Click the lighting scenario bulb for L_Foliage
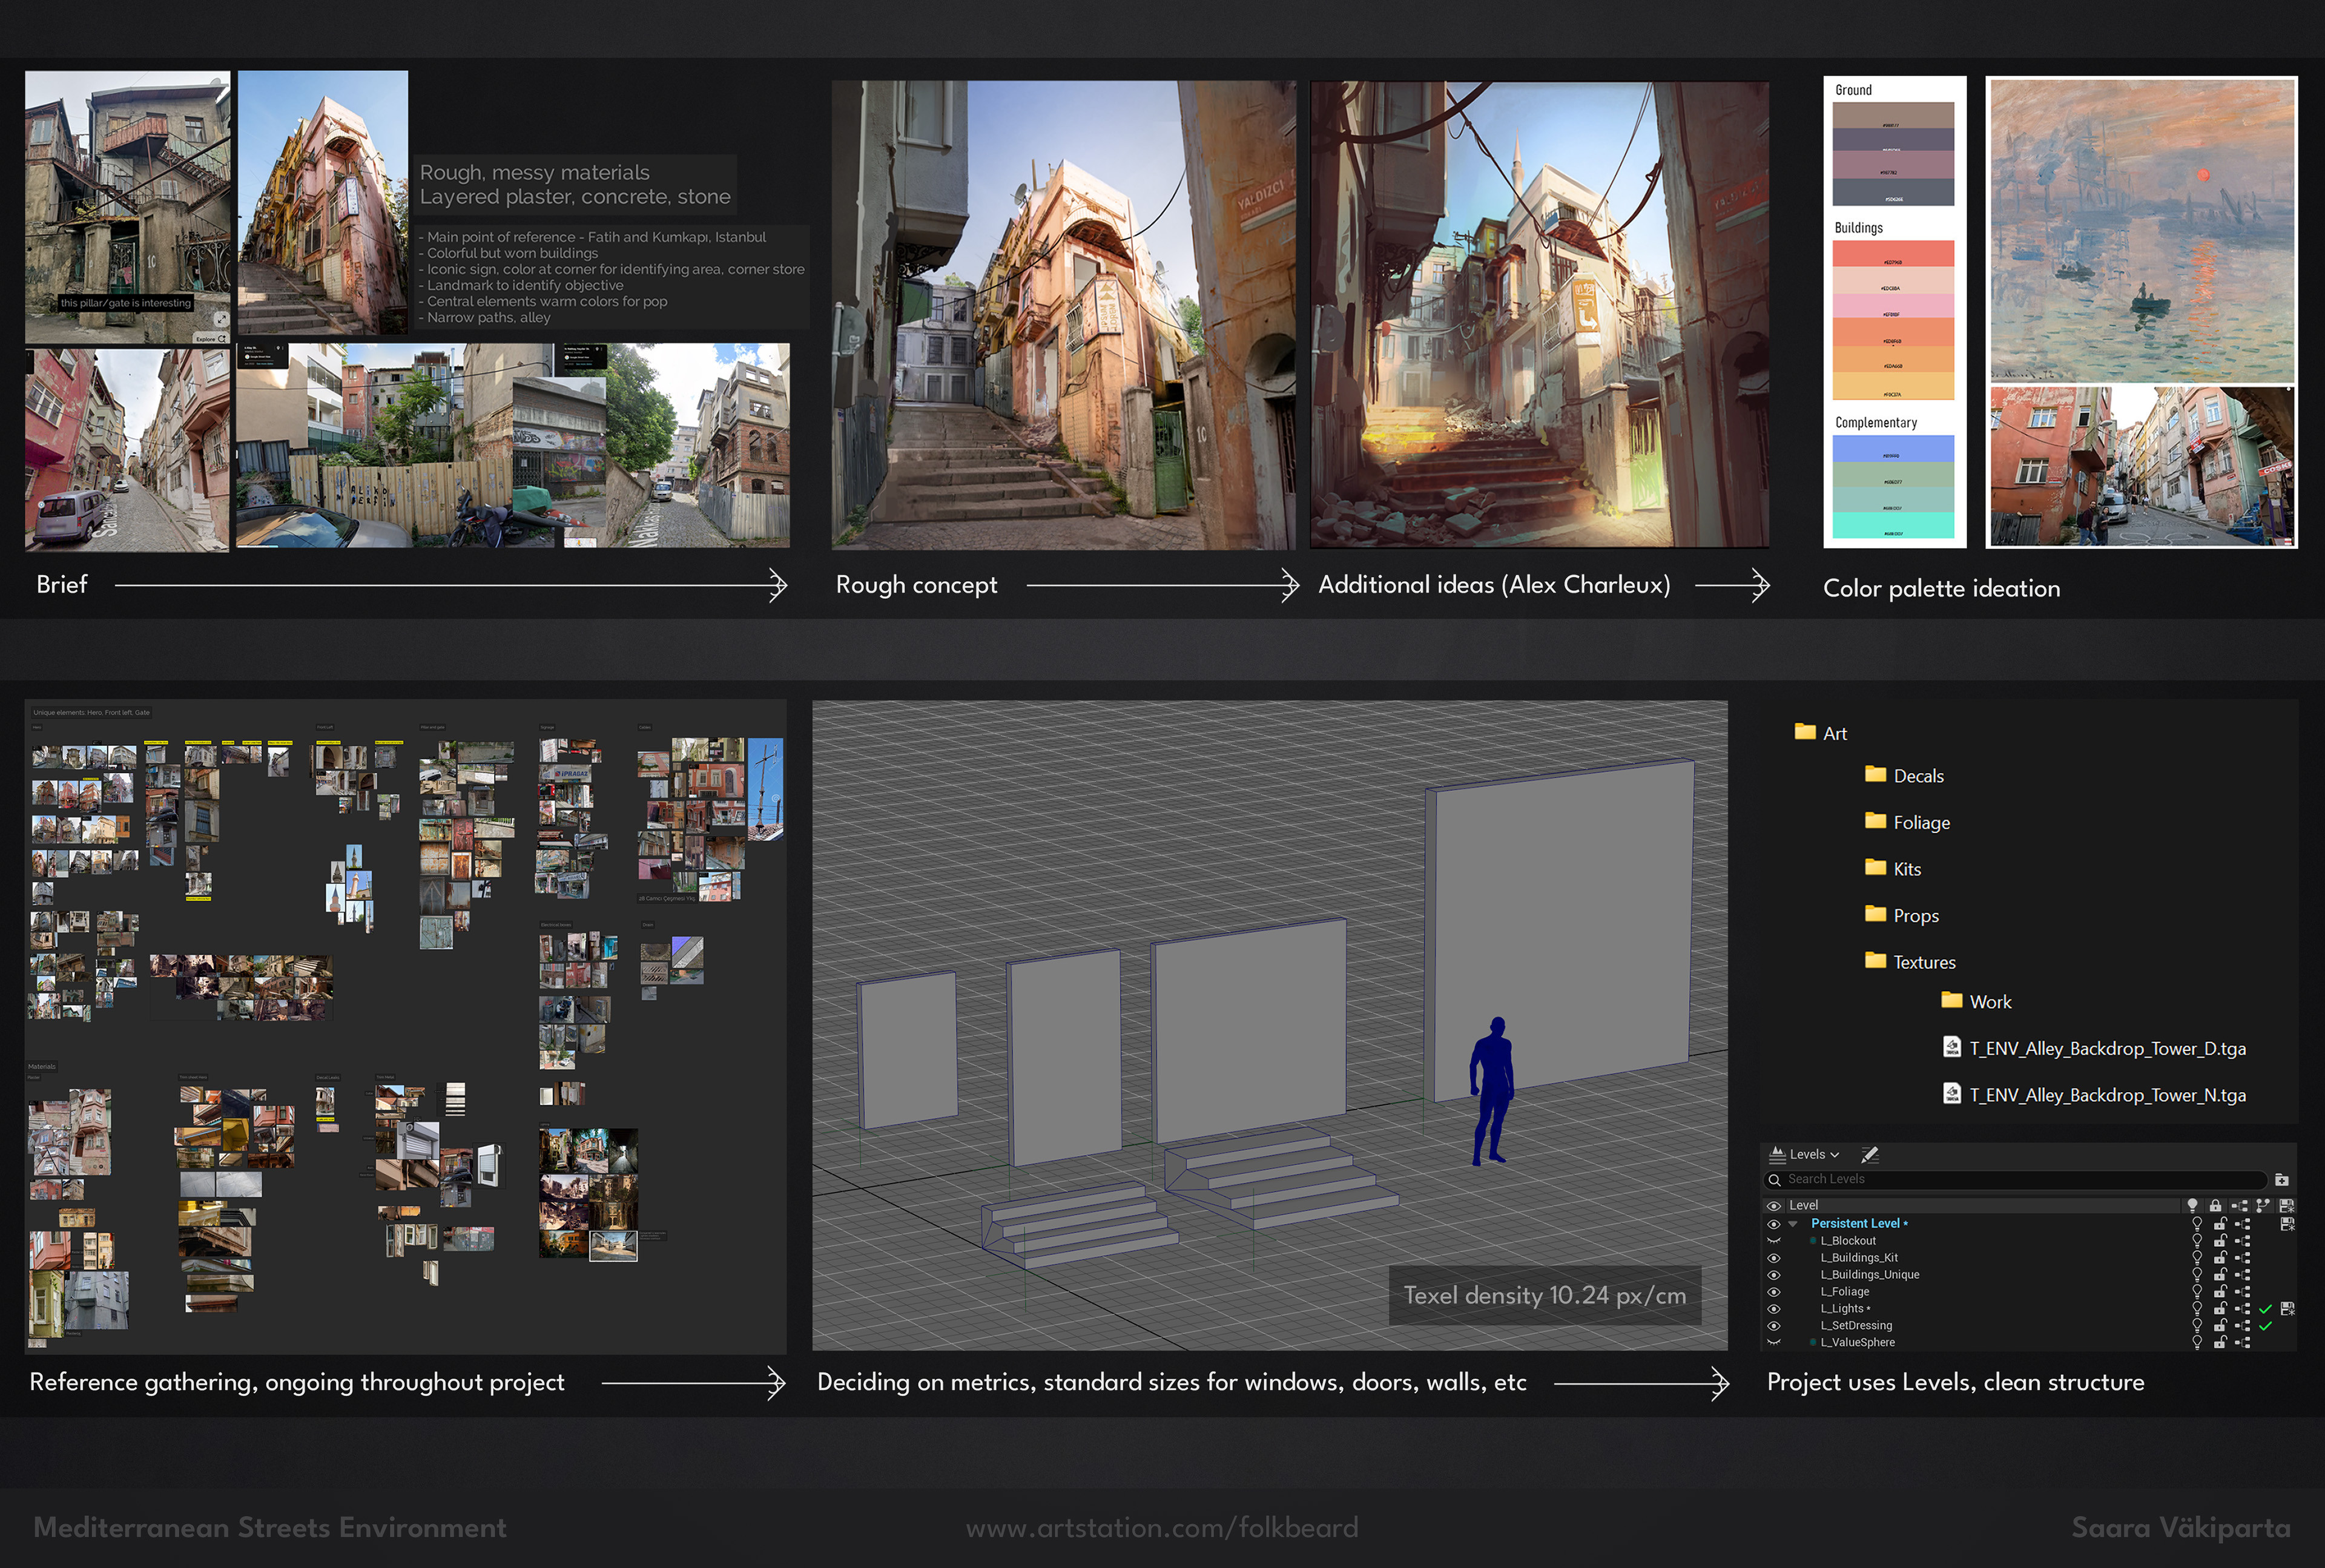Image resolution: width=2325 pixels, height=1568 pixels. point(2196,1292)
